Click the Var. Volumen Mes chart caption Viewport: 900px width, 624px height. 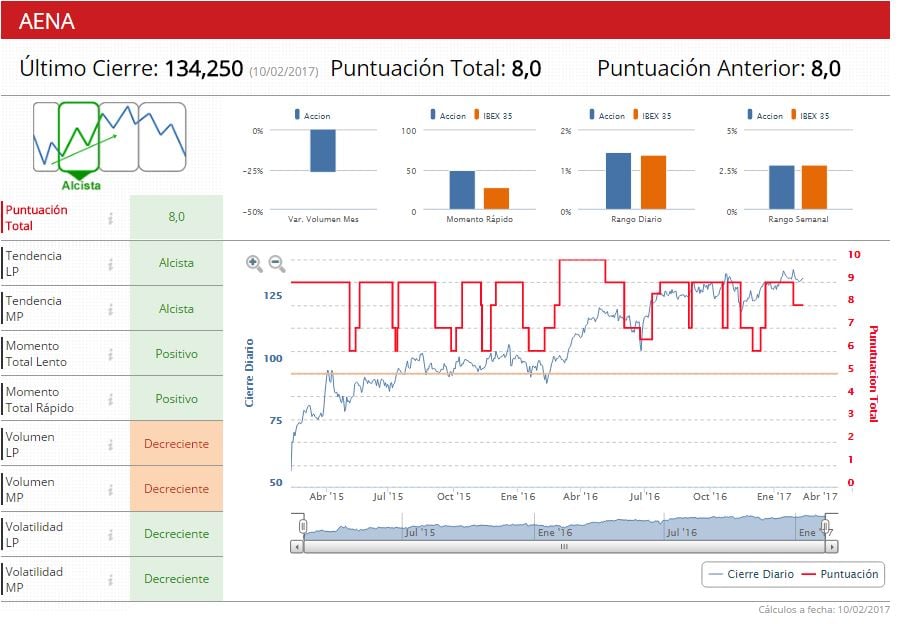pos(323,219)
